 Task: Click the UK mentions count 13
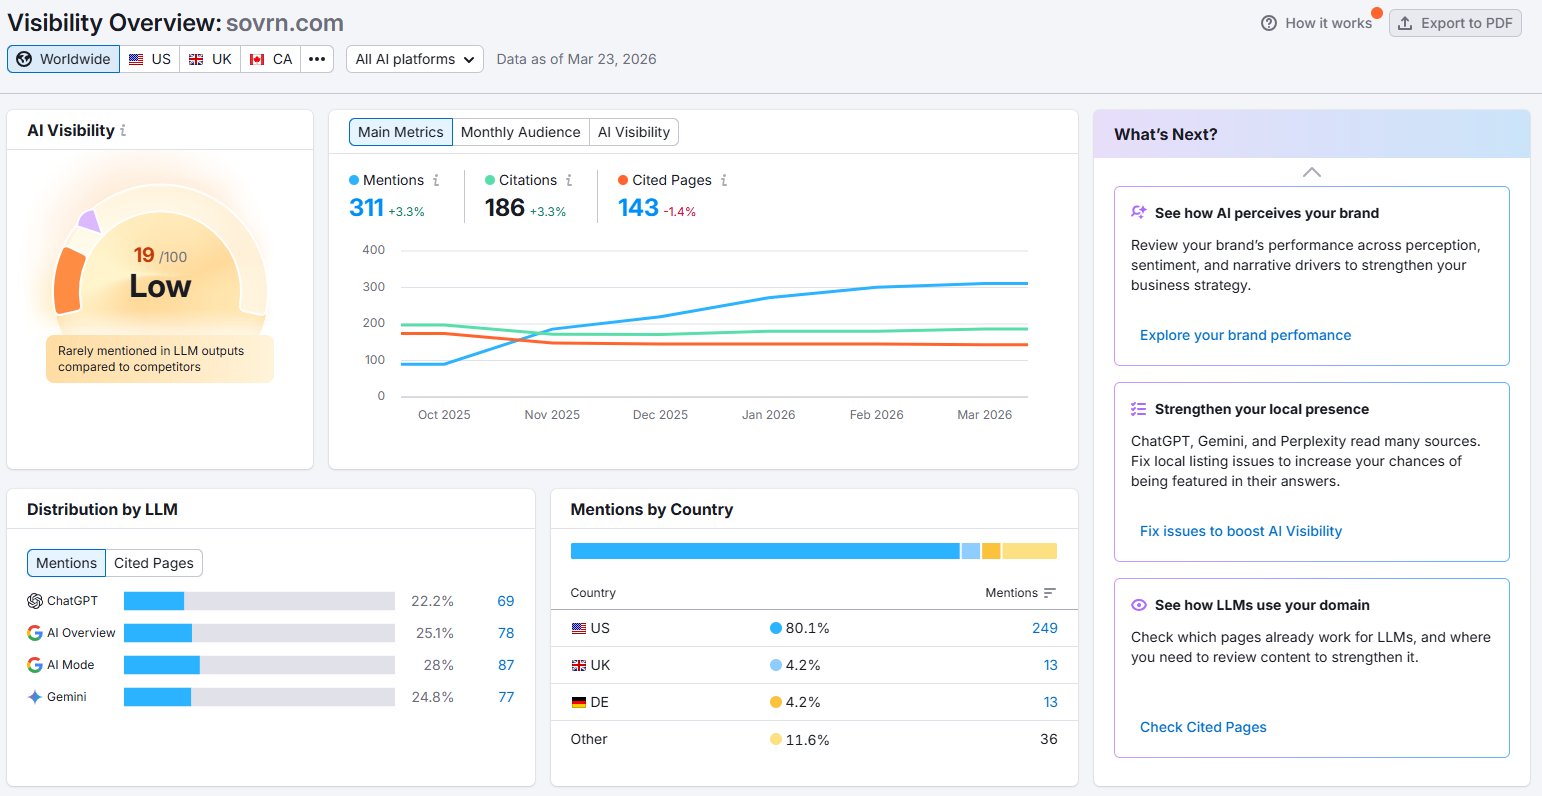(x=1051, y=665)
